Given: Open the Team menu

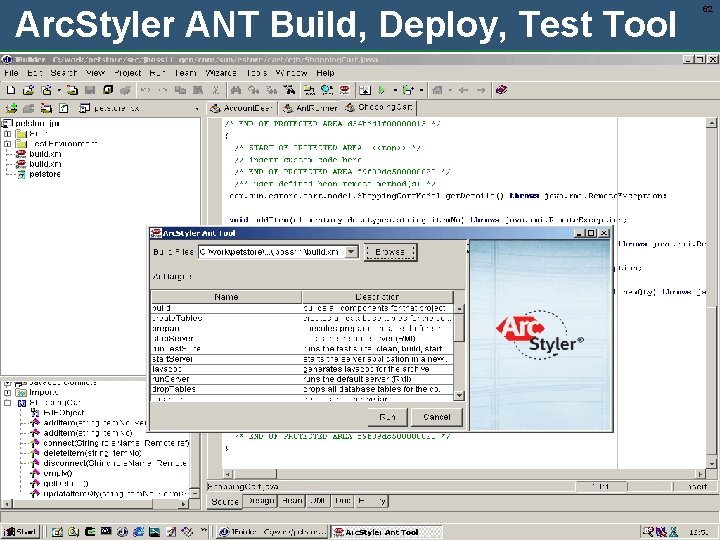Looking at the screenshot, I should coord(186,73).
